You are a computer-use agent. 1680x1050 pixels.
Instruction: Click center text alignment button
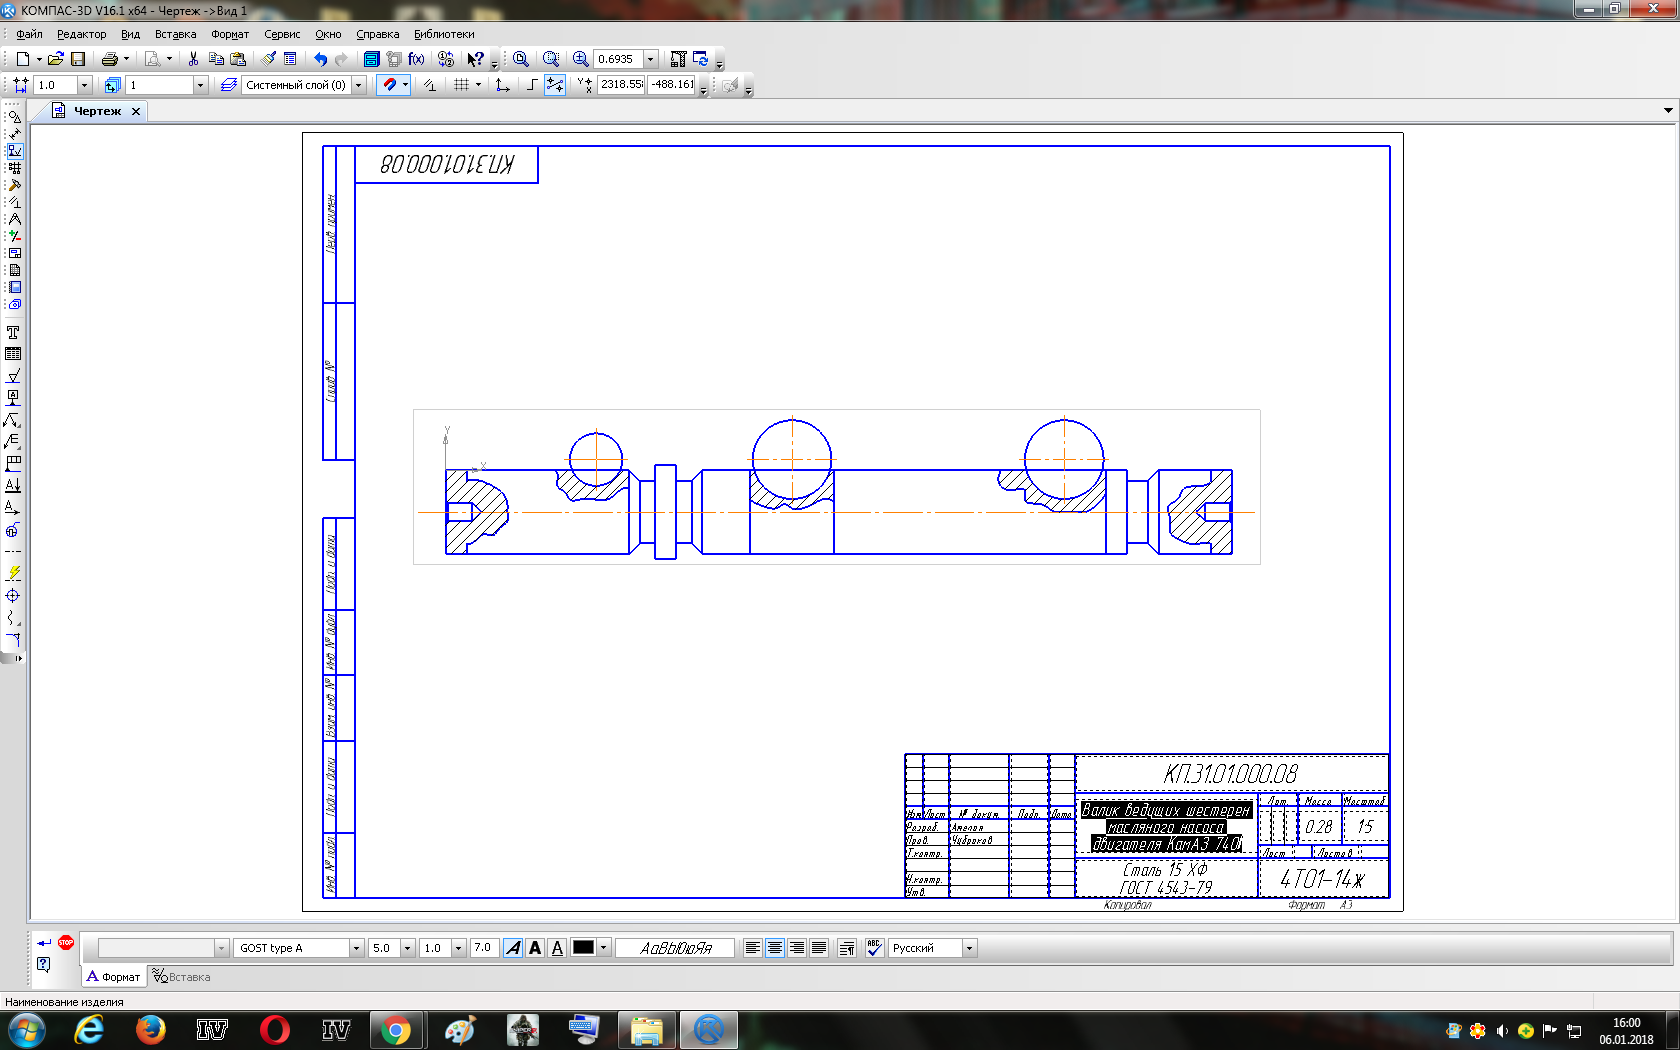pos(775,948)
